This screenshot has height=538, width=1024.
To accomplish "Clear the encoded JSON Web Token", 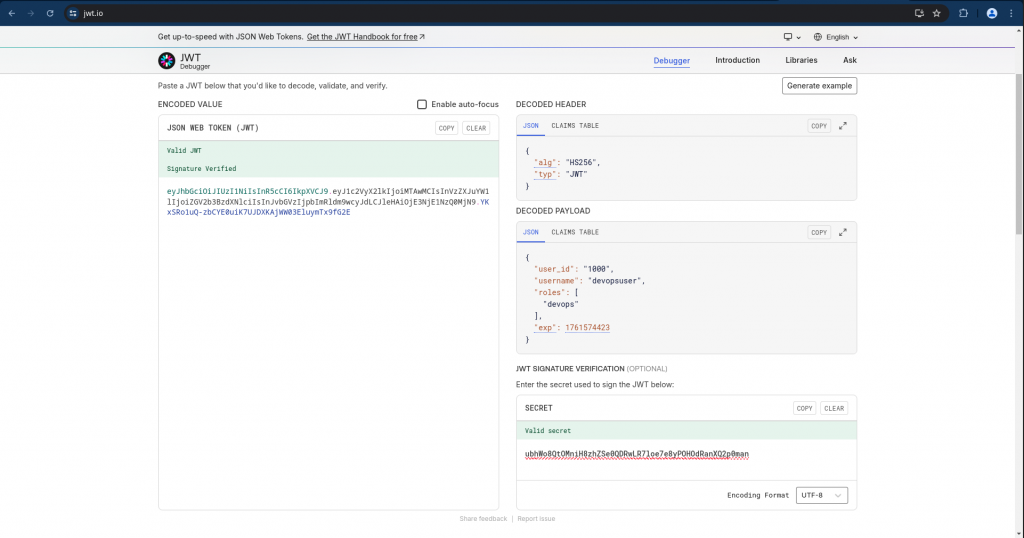I will [476, 128].
